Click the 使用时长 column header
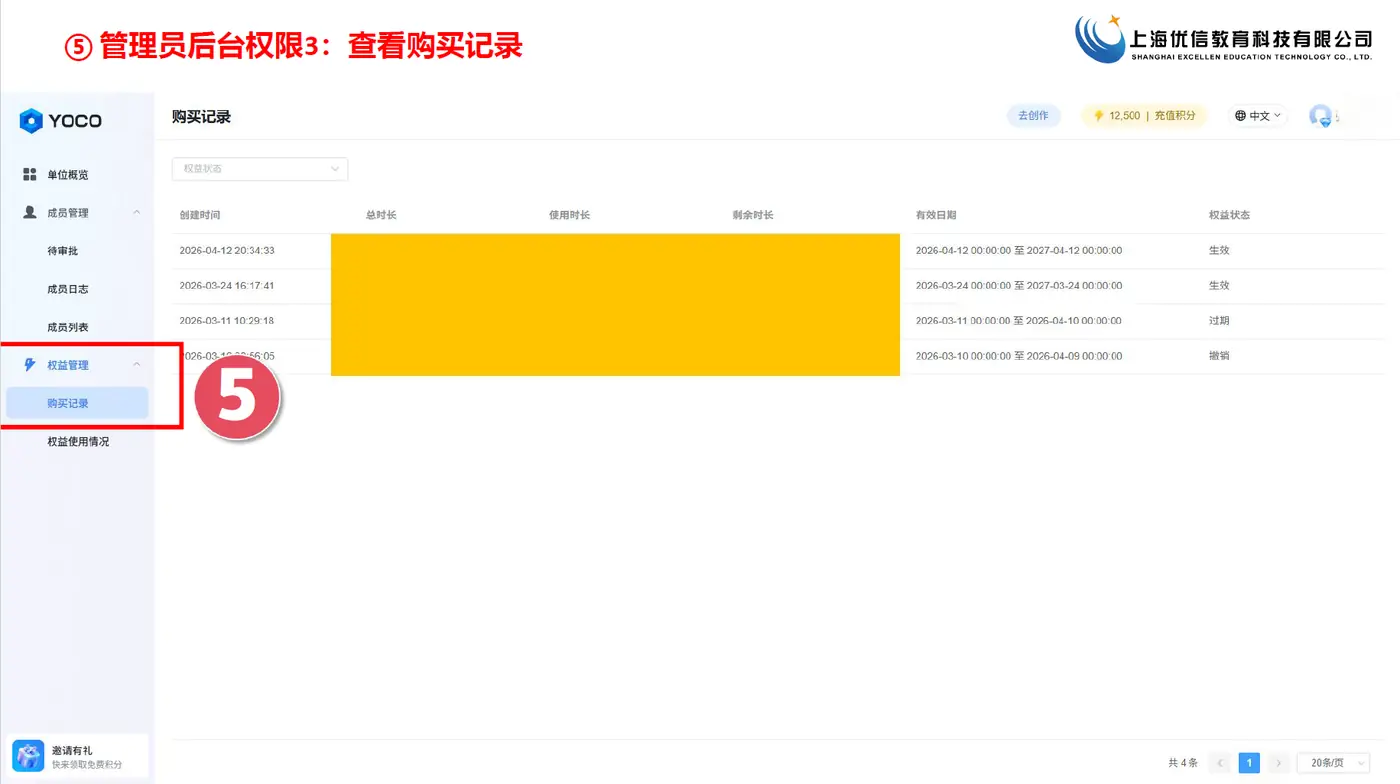The height and width of the screenshot is (784, 1400). click(569, 215)
